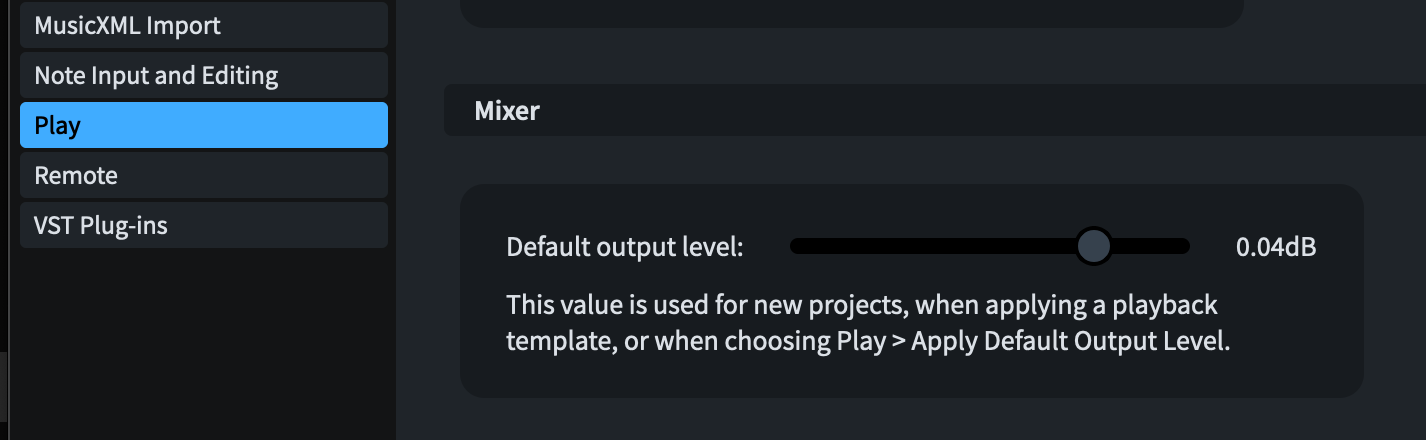Click the "Default output level:" label
The height and width of the screenshot is (440, 1426).
(625, 247)
